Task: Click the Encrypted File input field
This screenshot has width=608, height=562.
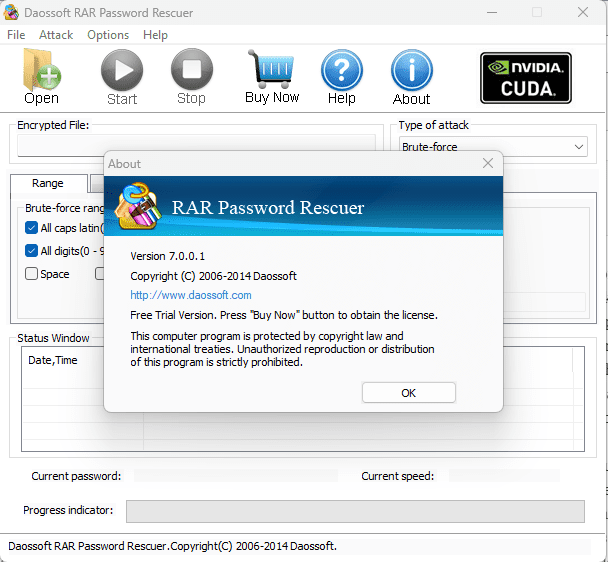Action: (196, 145)
